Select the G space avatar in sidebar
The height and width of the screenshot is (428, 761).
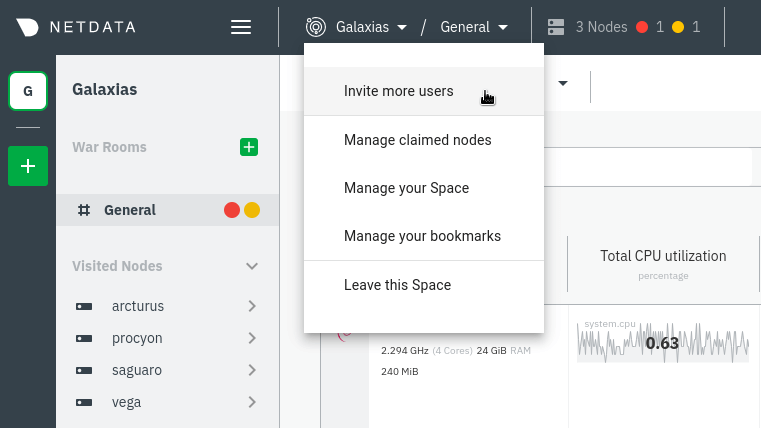click(28, 91)
